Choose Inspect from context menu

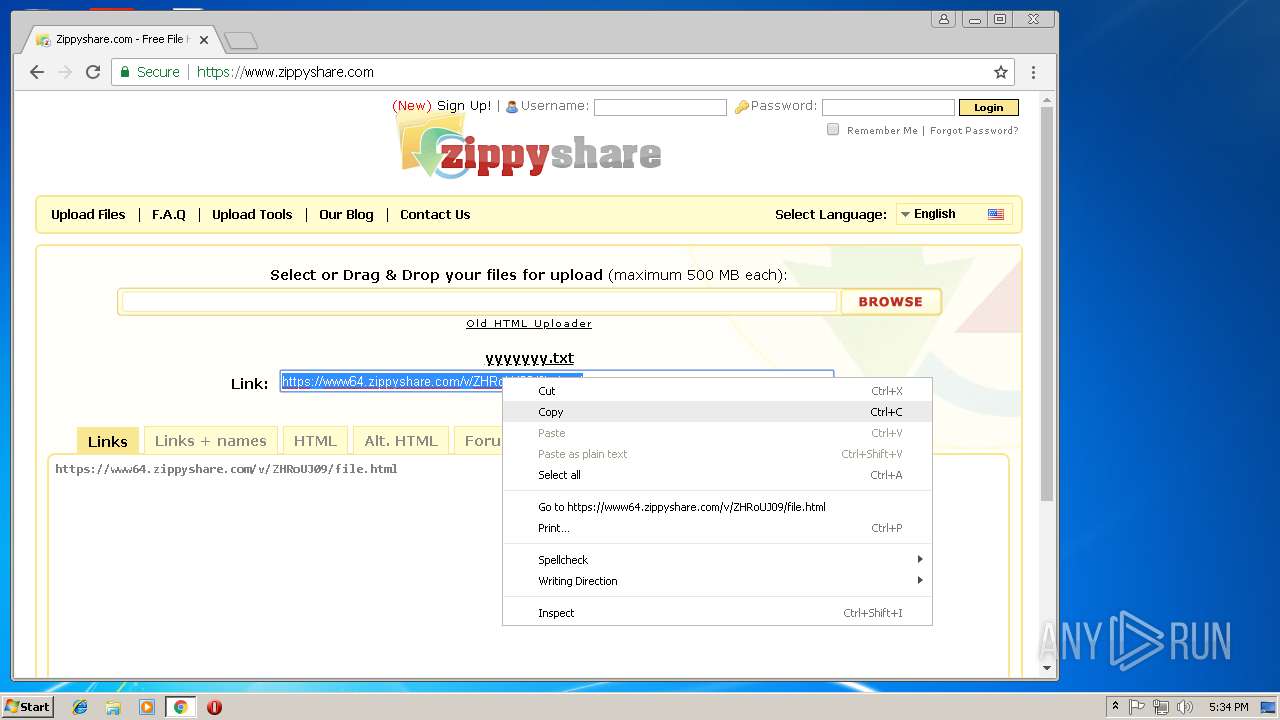(717, 613)
